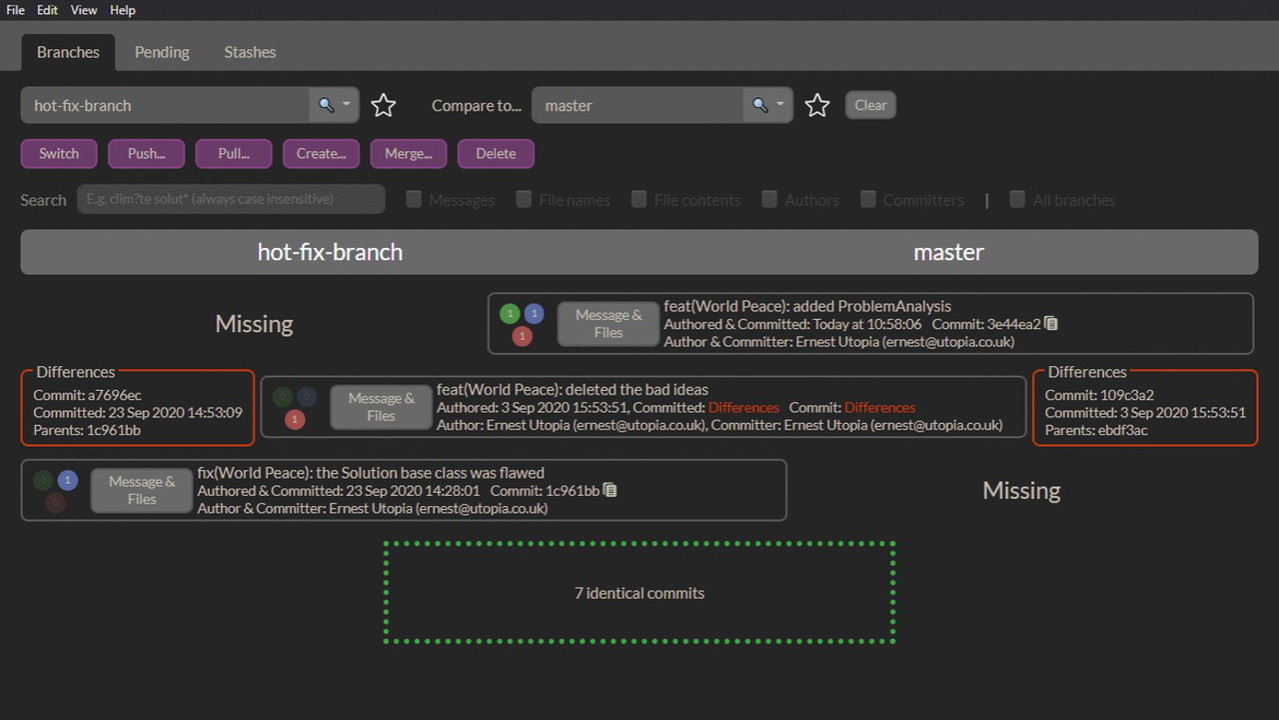
Task: Click the star icon next to master
Action: 817,105
